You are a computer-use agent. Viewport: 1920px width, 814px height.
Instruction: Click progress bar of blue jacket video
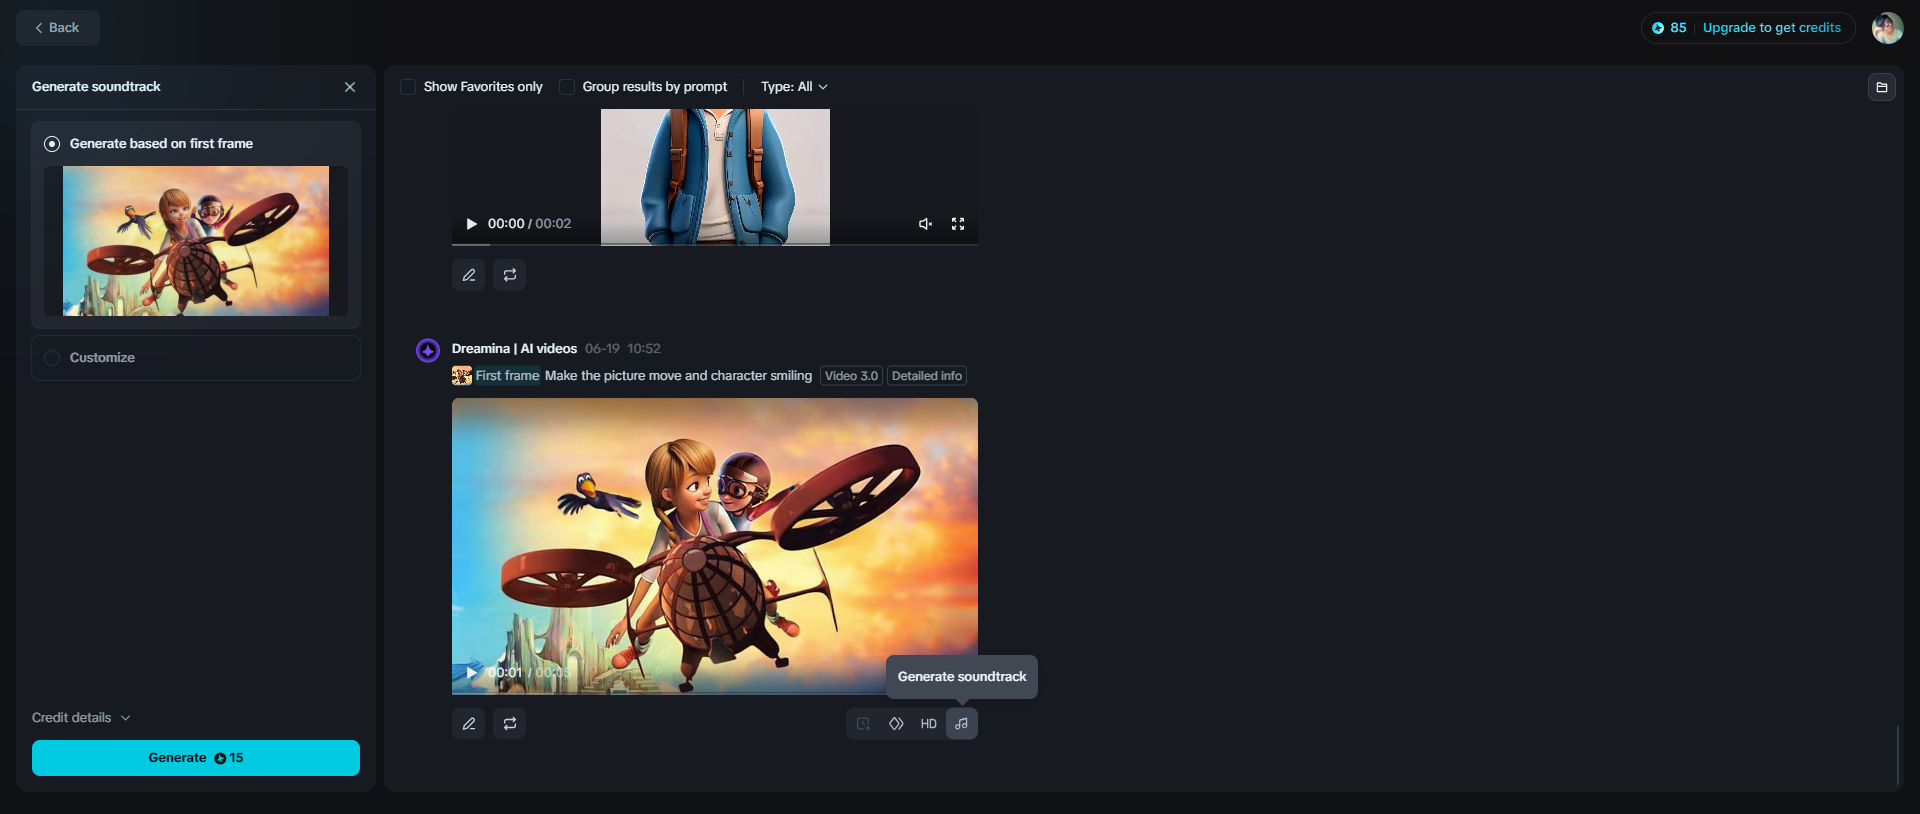pos(715,244)
